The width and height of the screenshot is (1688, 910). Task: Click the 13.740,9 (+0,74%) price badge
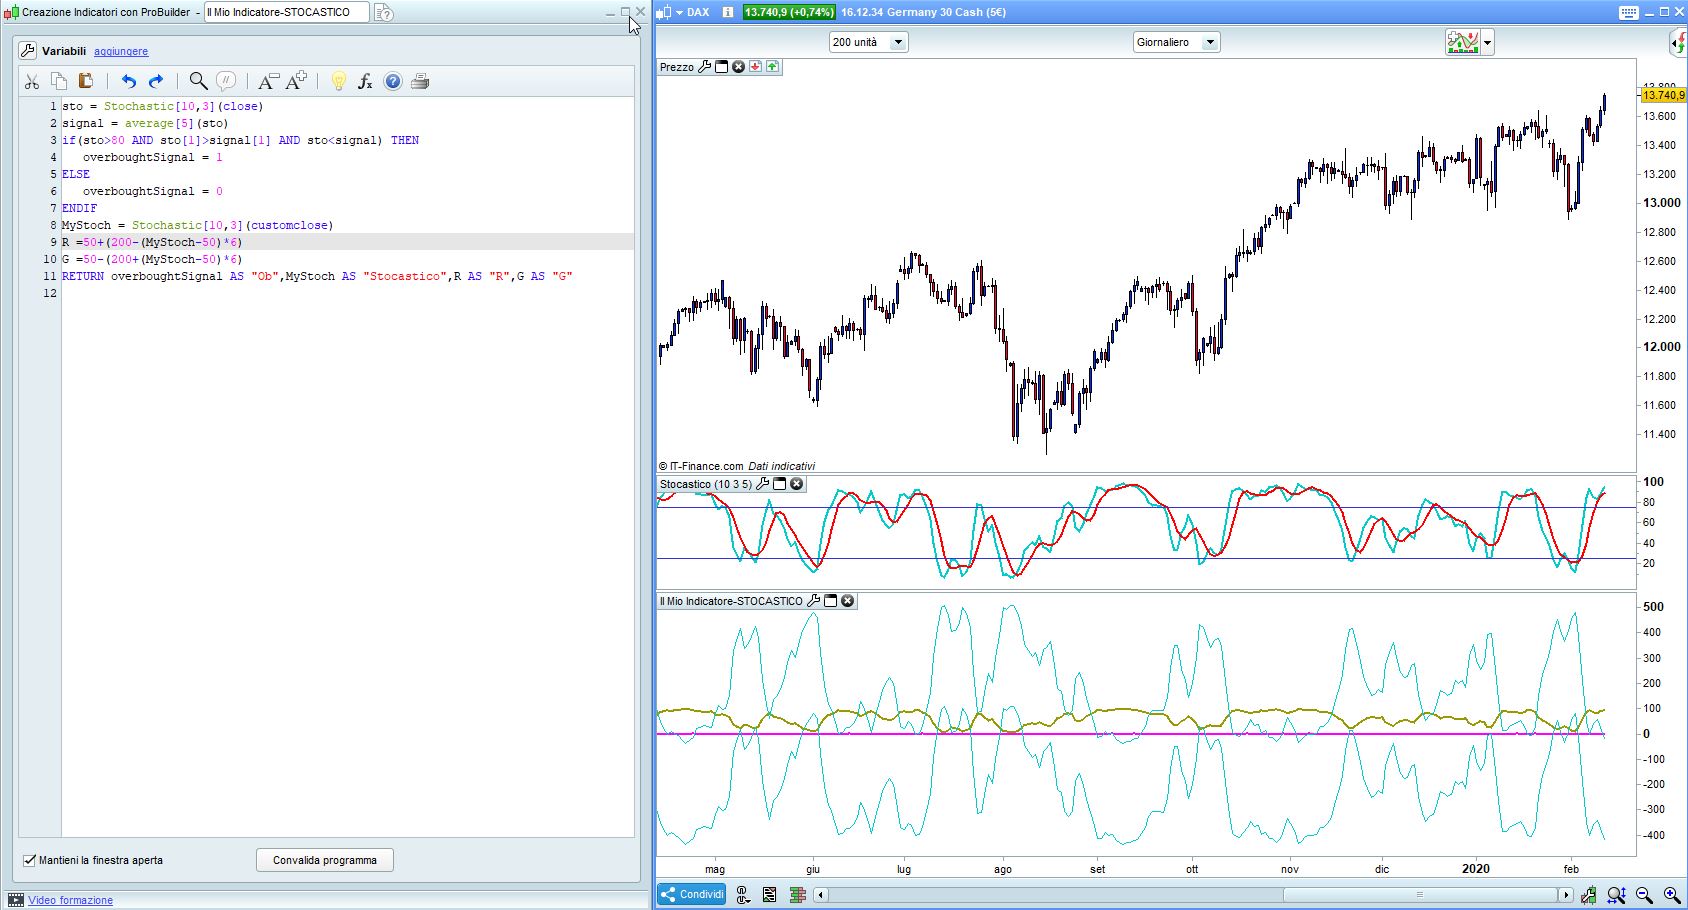[789, 12]
